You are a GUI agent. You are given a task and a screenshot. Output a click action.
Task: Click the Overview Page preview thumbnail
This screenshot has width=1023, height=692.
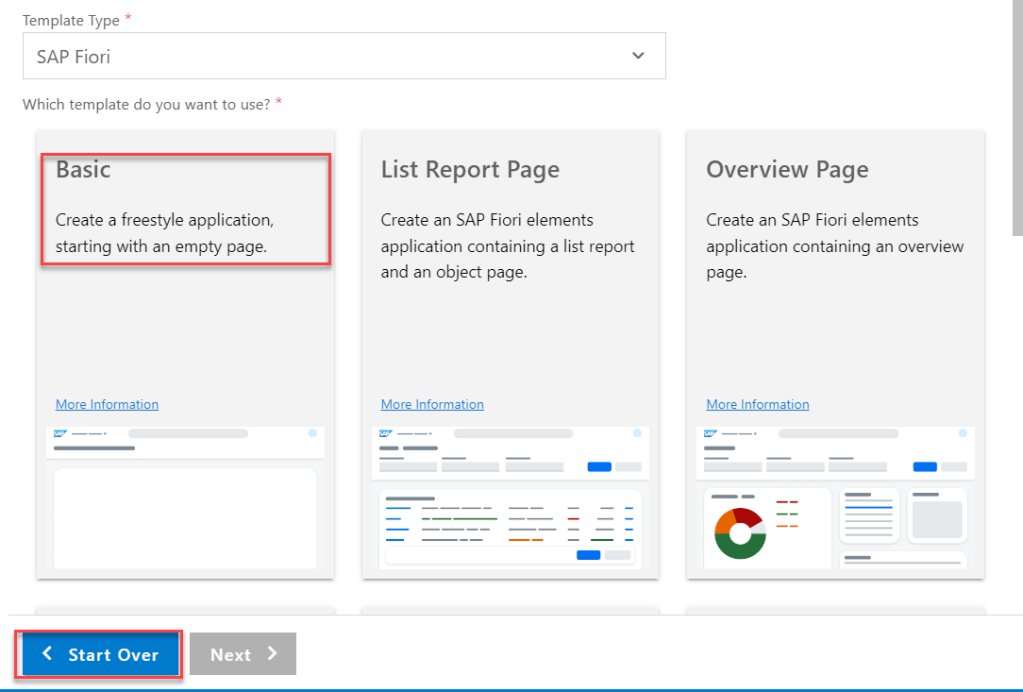click(x=835, y=498)
